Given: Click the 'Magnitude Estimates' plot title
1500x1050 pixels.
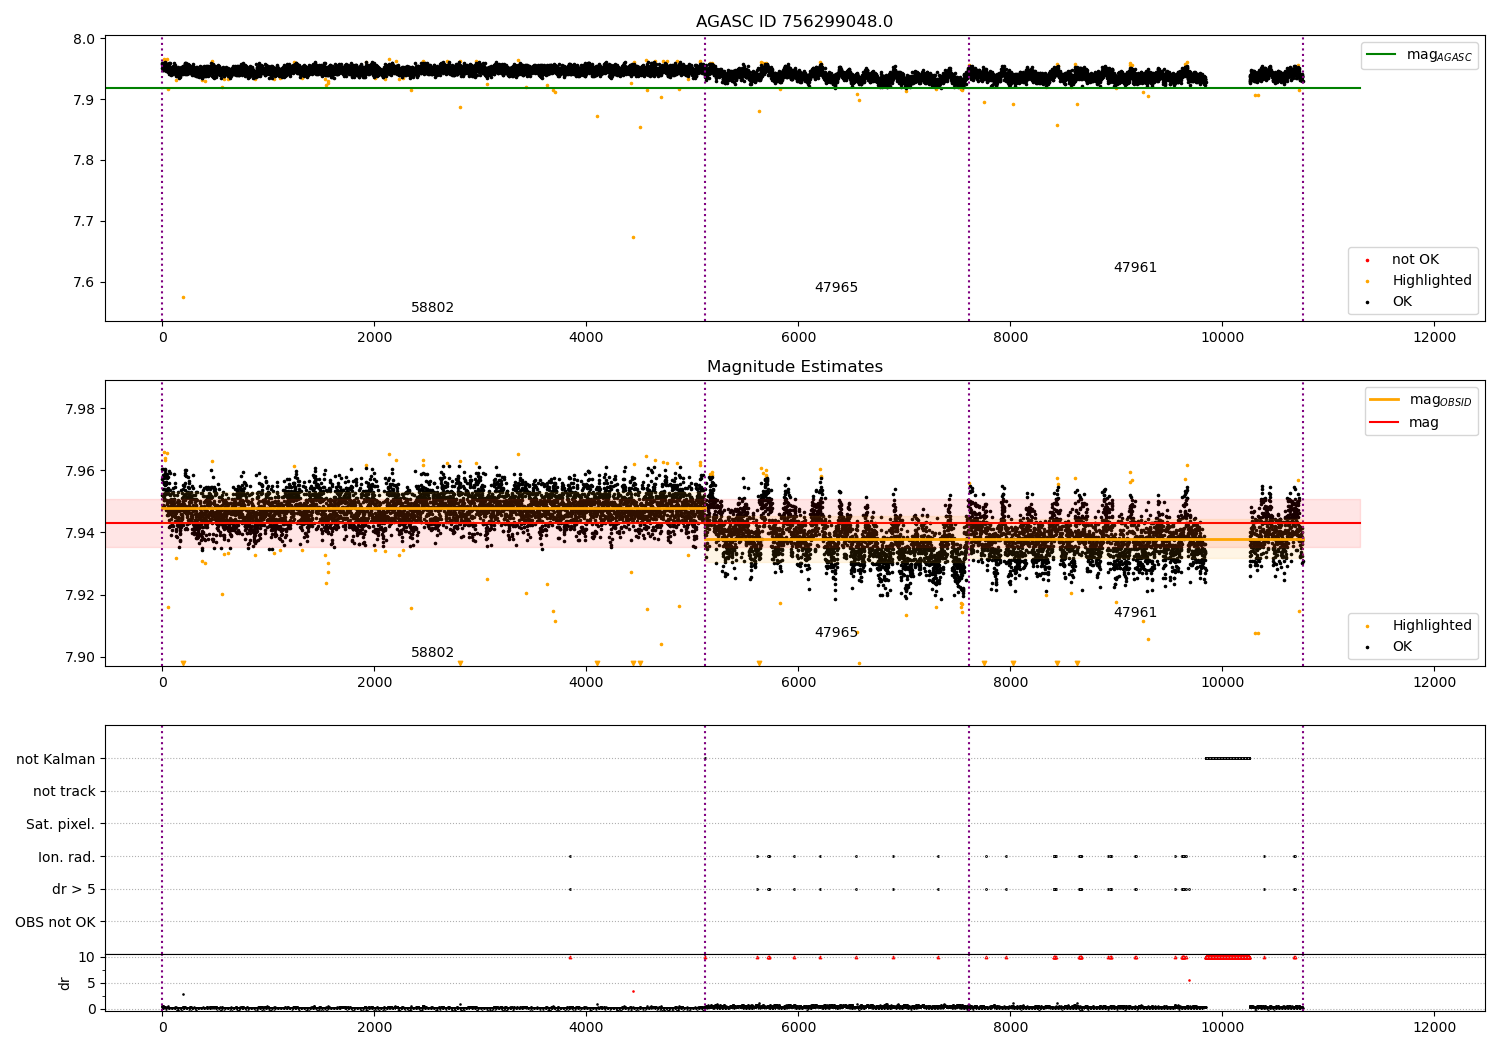Looking at the screenshot, I should (795, 367).
